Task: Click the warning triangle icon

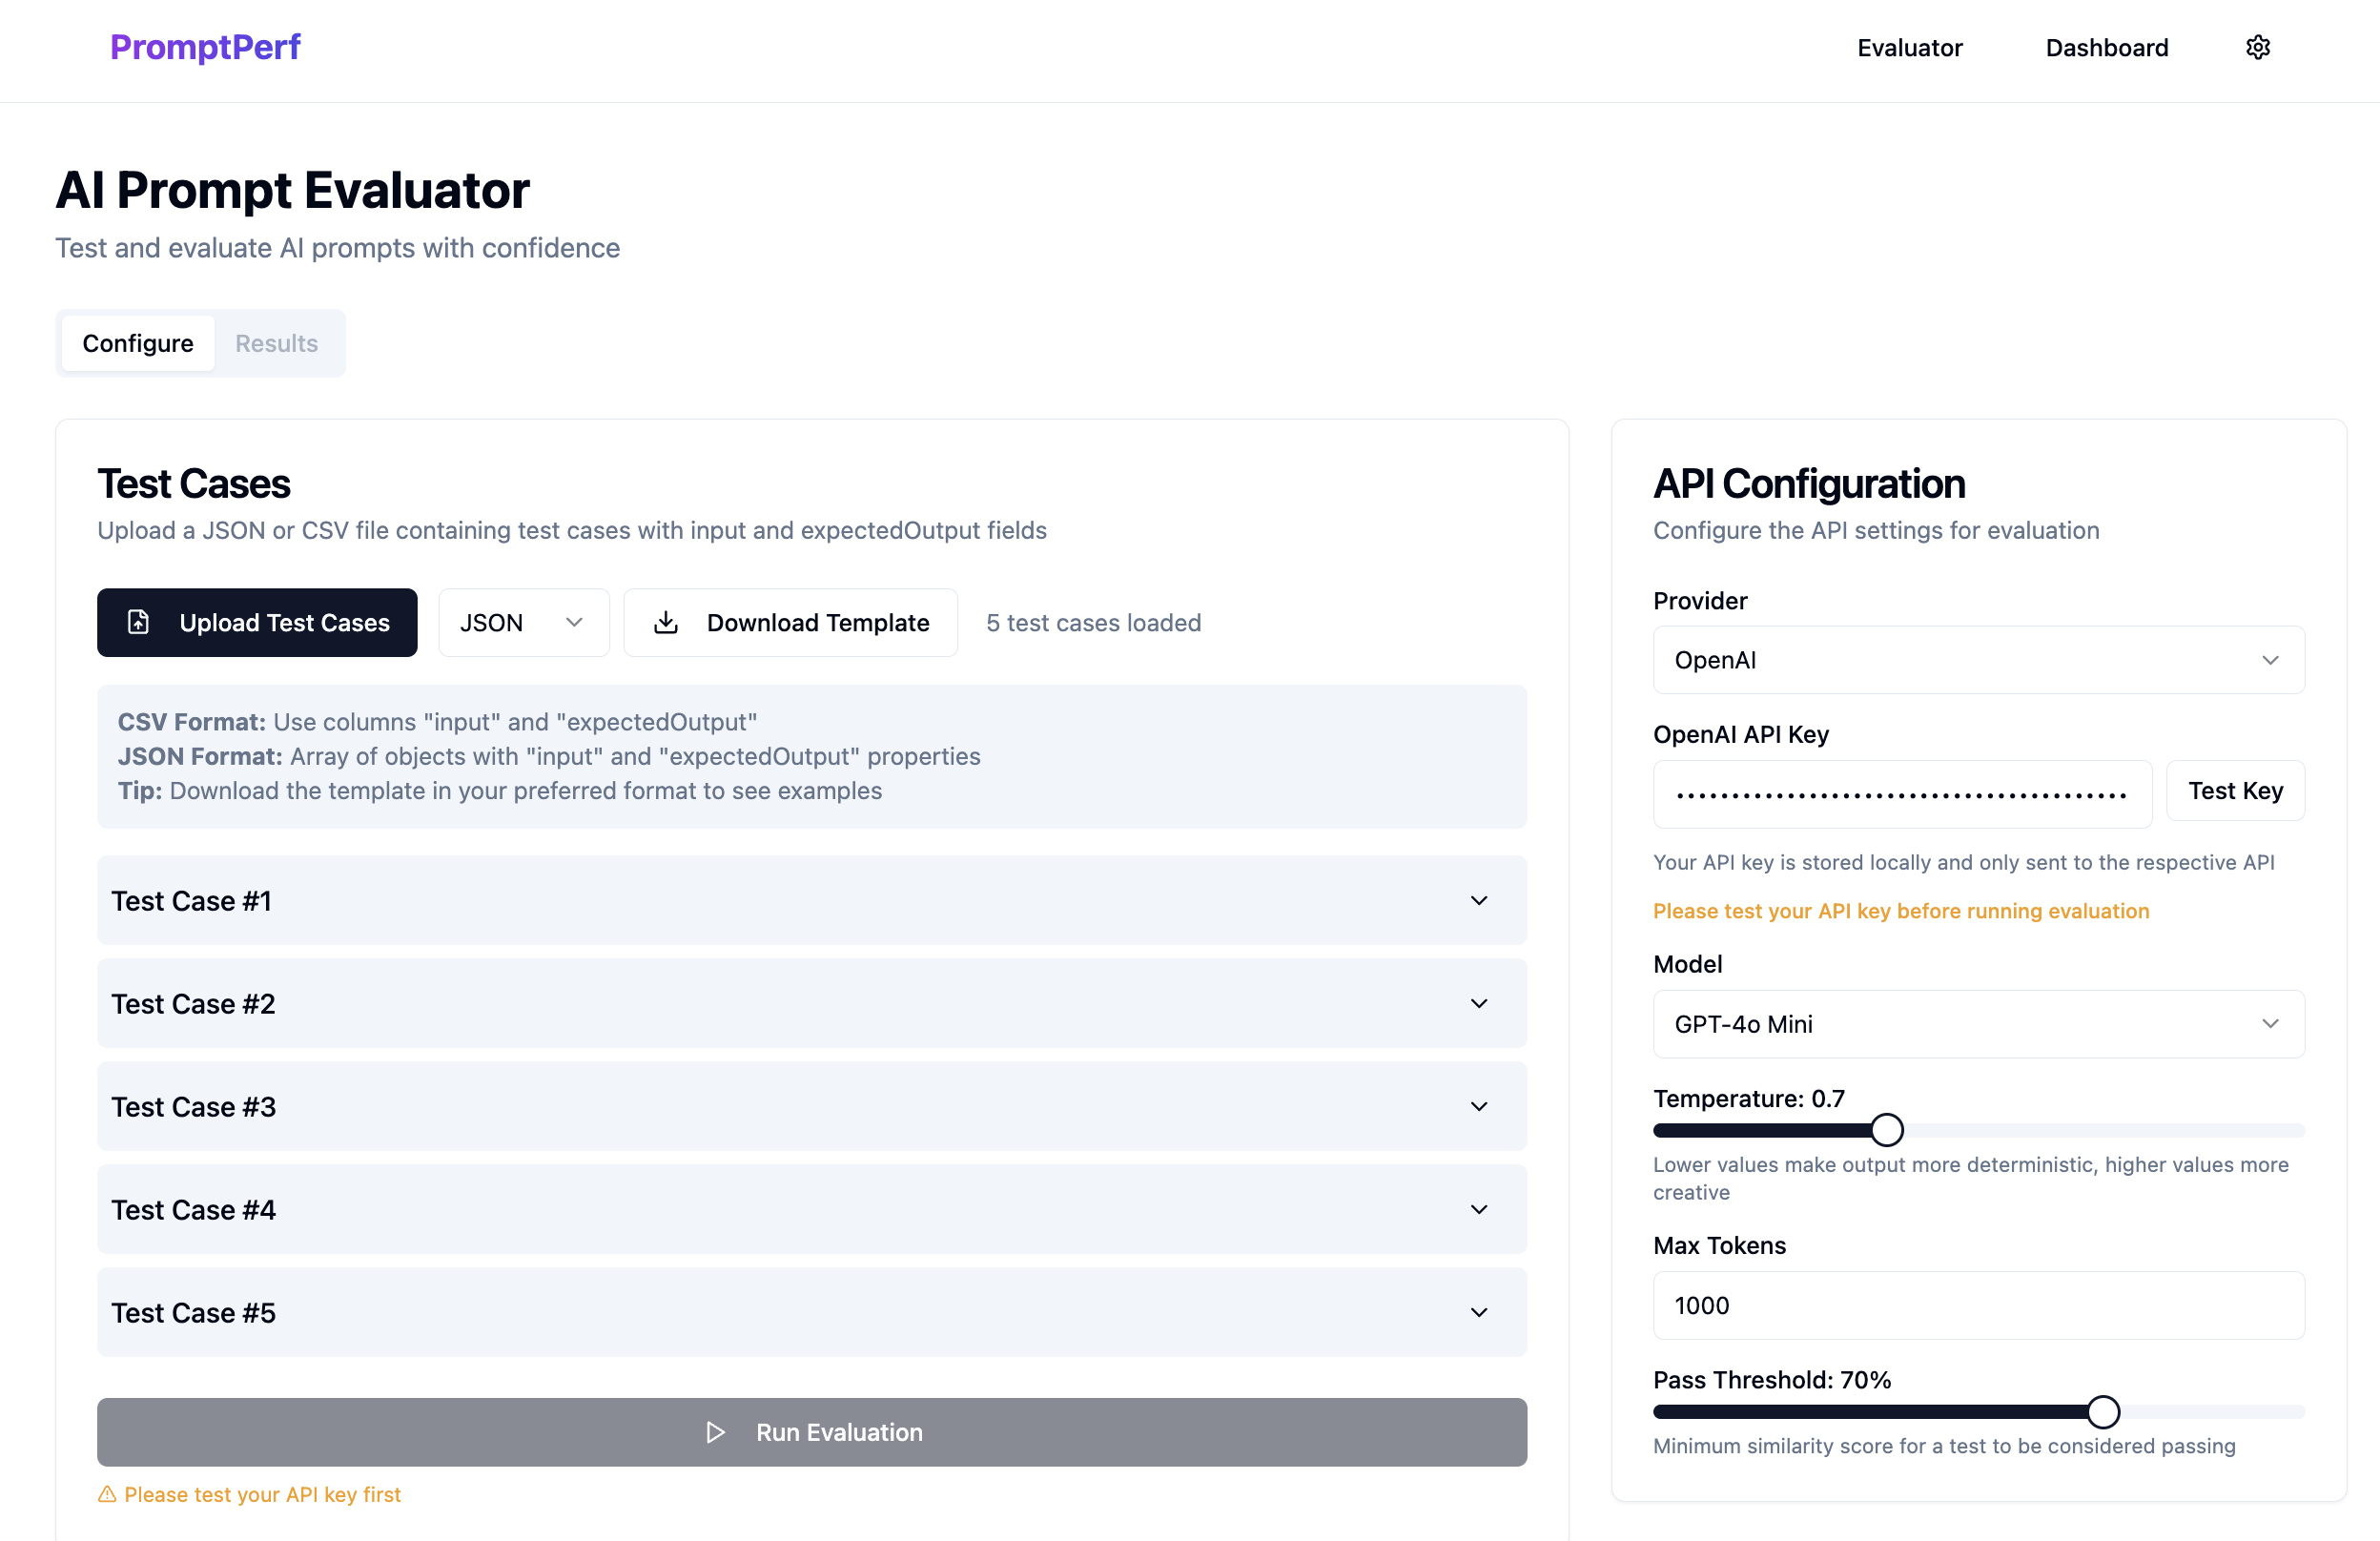Action: (x=107, y=1494)
